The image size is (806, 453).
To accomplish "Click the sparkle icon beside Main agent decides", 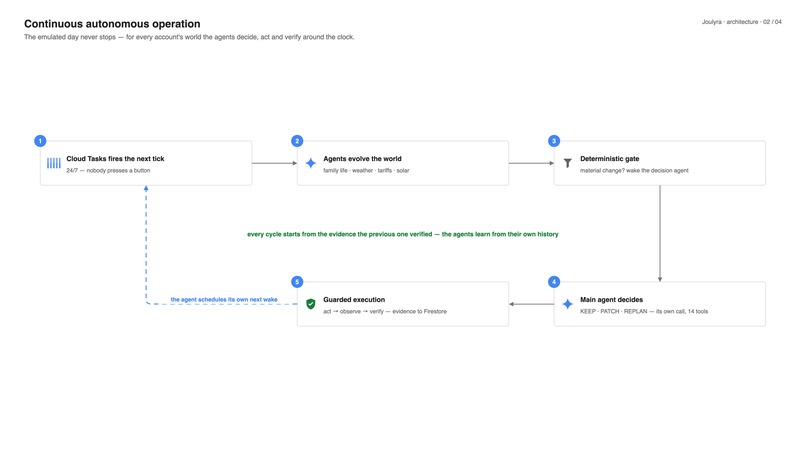I will point(567,304).
